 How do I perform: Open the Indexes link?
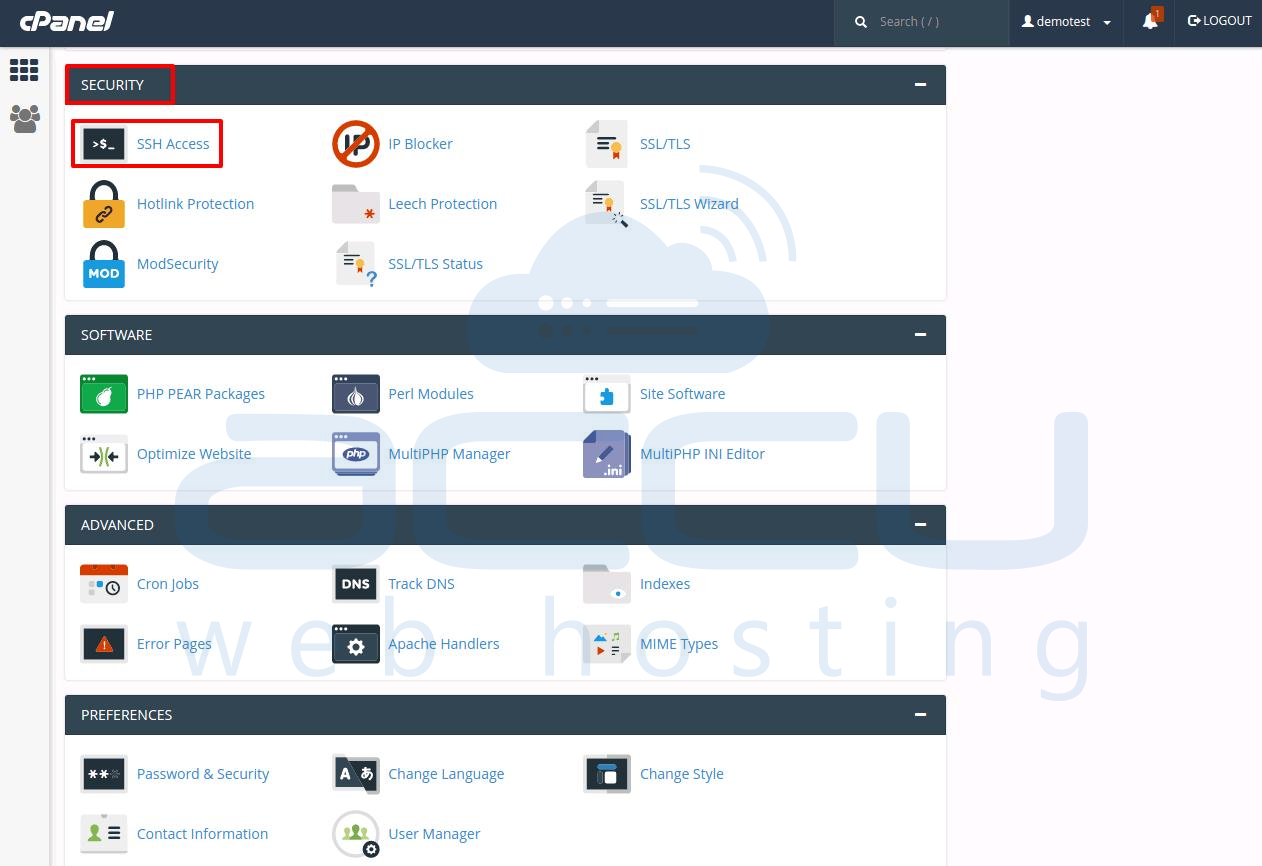click(665, 584)
